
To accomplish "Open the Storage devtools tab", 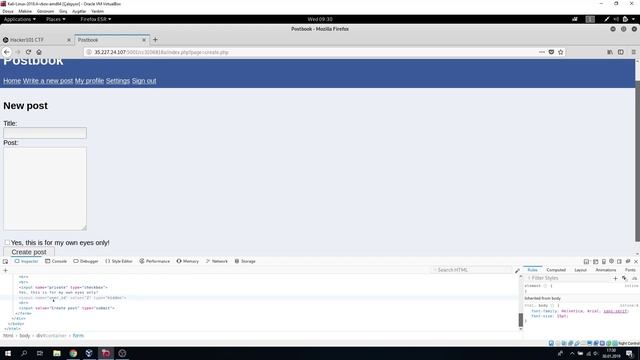I will pyautogui.click(x=245, y=261).
